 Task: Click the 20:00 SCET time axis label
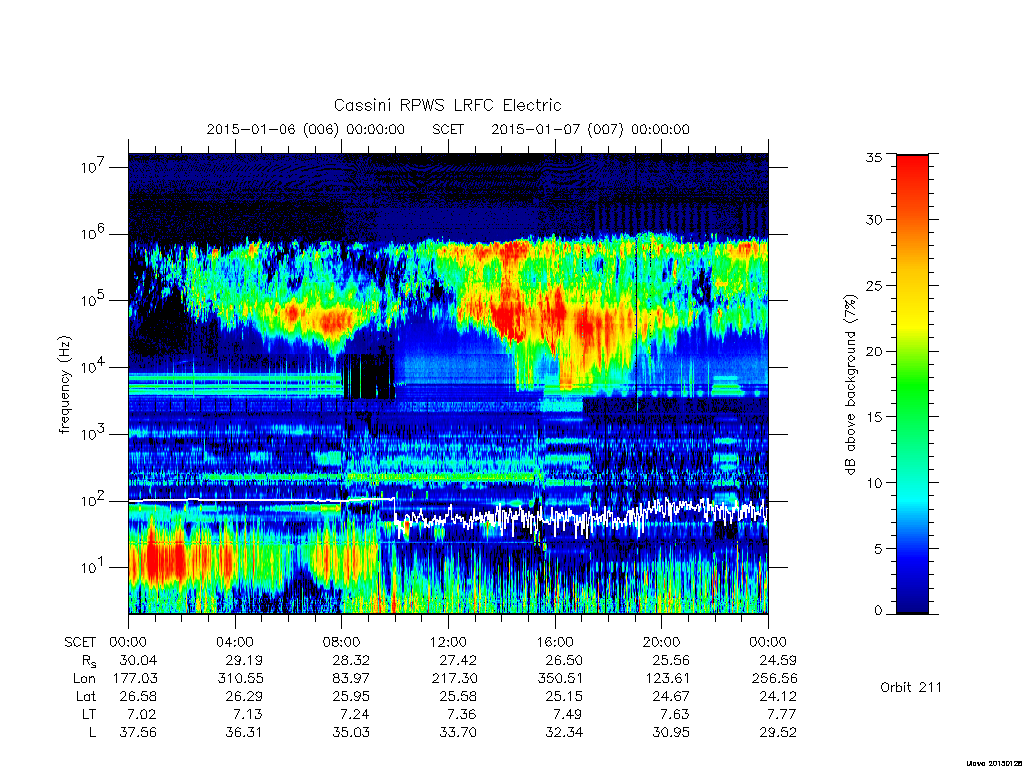click(662, 642)
